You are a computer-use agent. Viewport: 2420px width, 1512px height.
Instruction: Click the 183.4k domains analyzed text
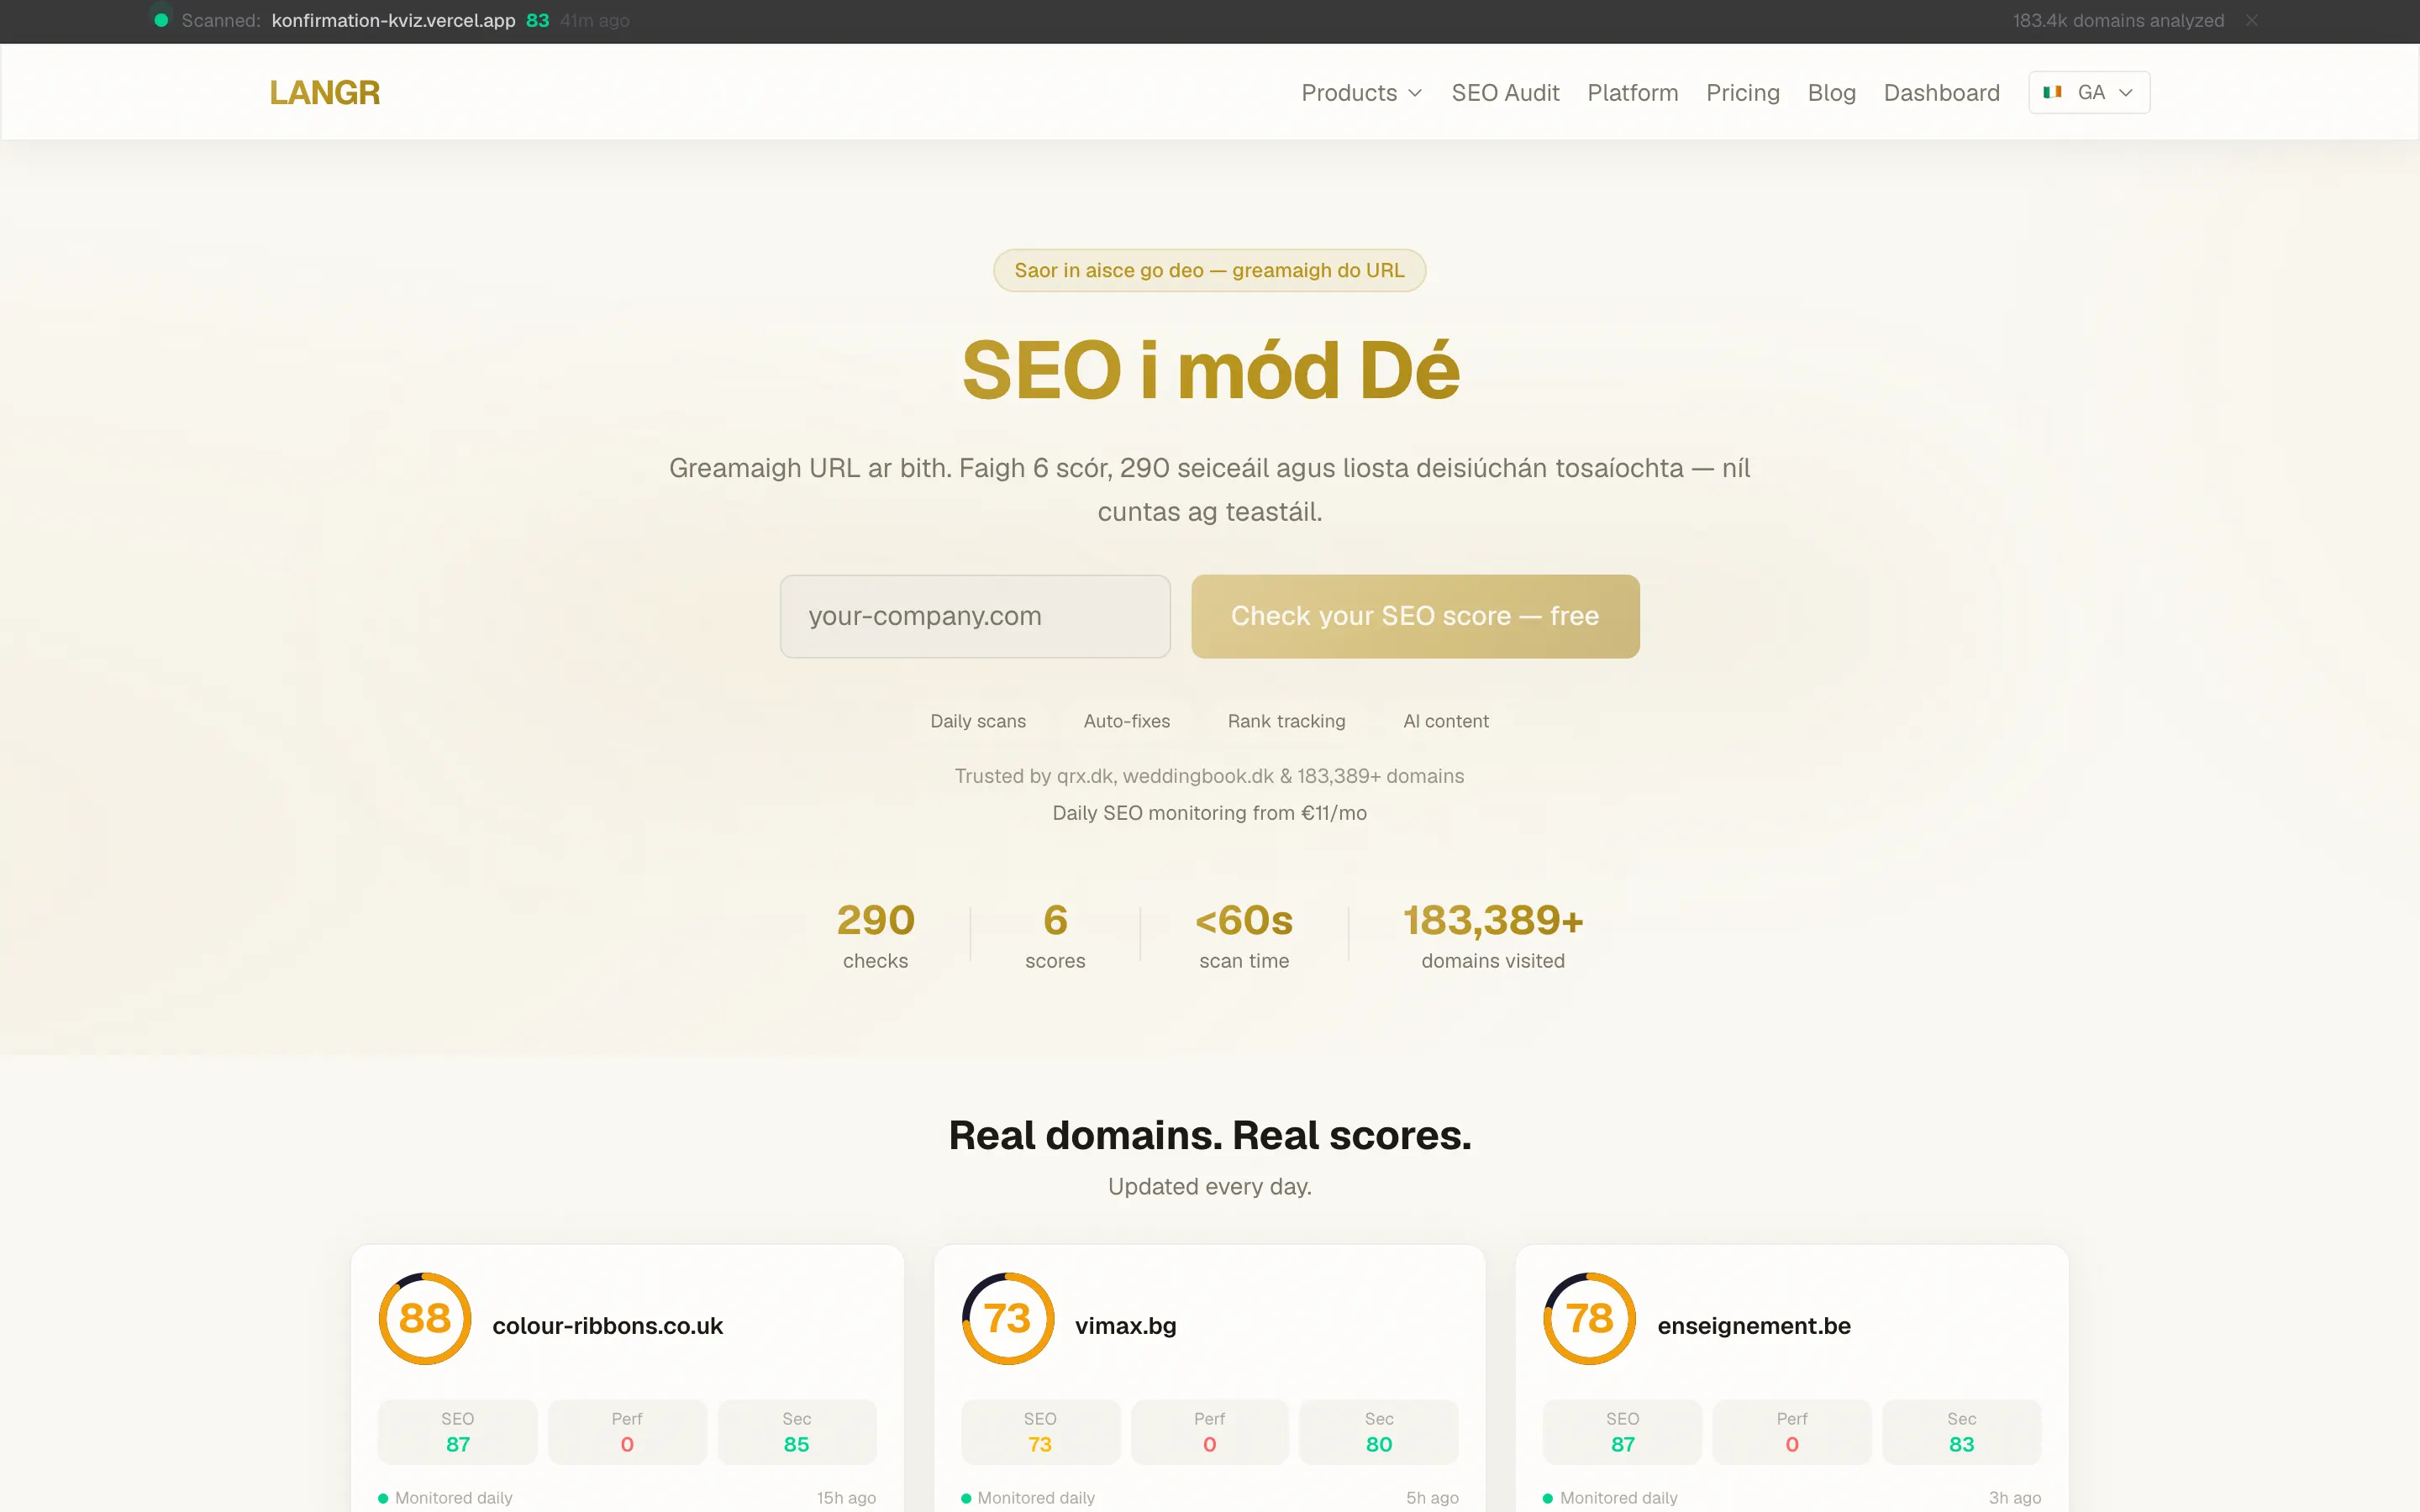pyautogui.click(x=2118, y=20)
